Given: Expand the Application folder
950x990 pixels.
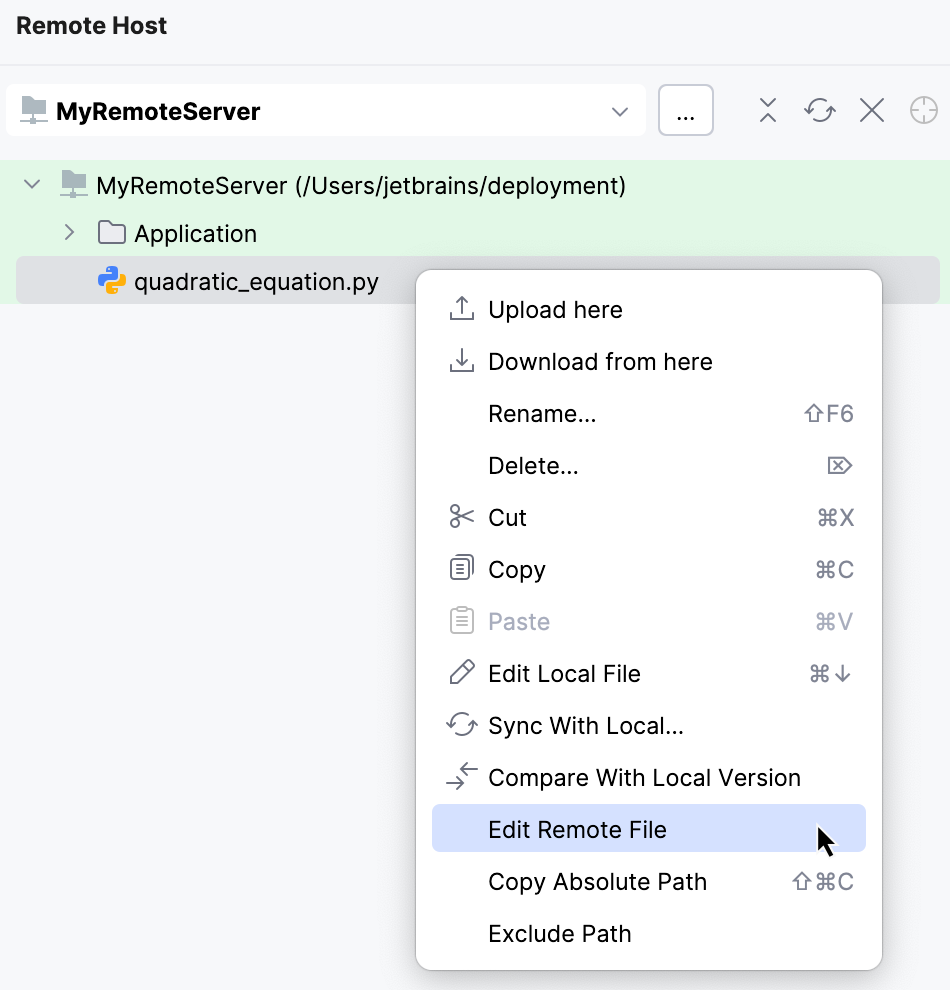Looking at the screenshot, I should coord(69,233).
